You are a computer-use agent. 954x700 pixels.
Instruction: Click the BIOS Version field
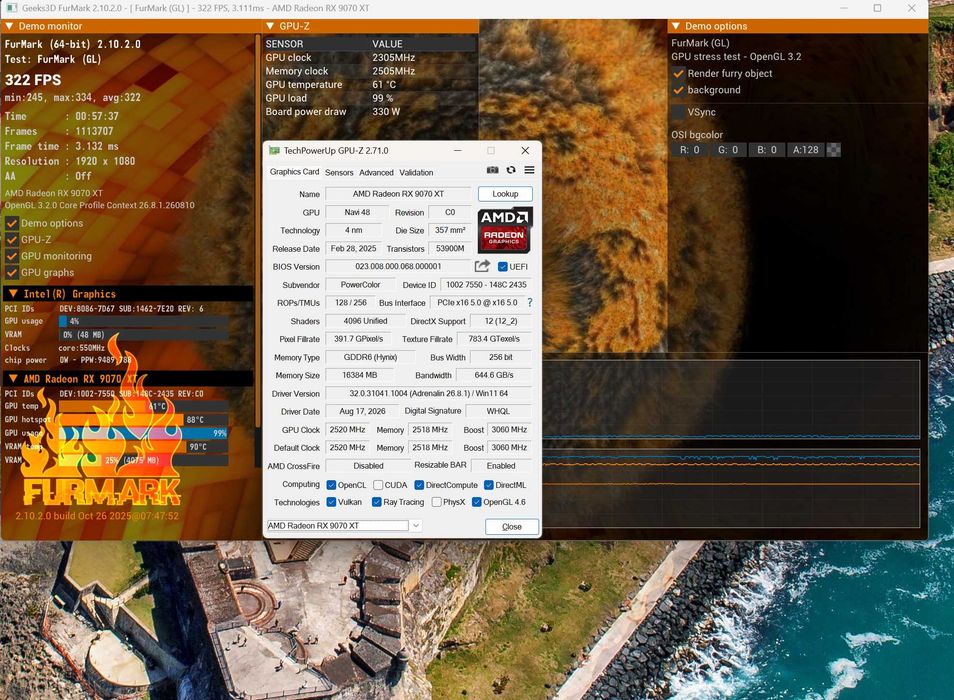point(398,266)
